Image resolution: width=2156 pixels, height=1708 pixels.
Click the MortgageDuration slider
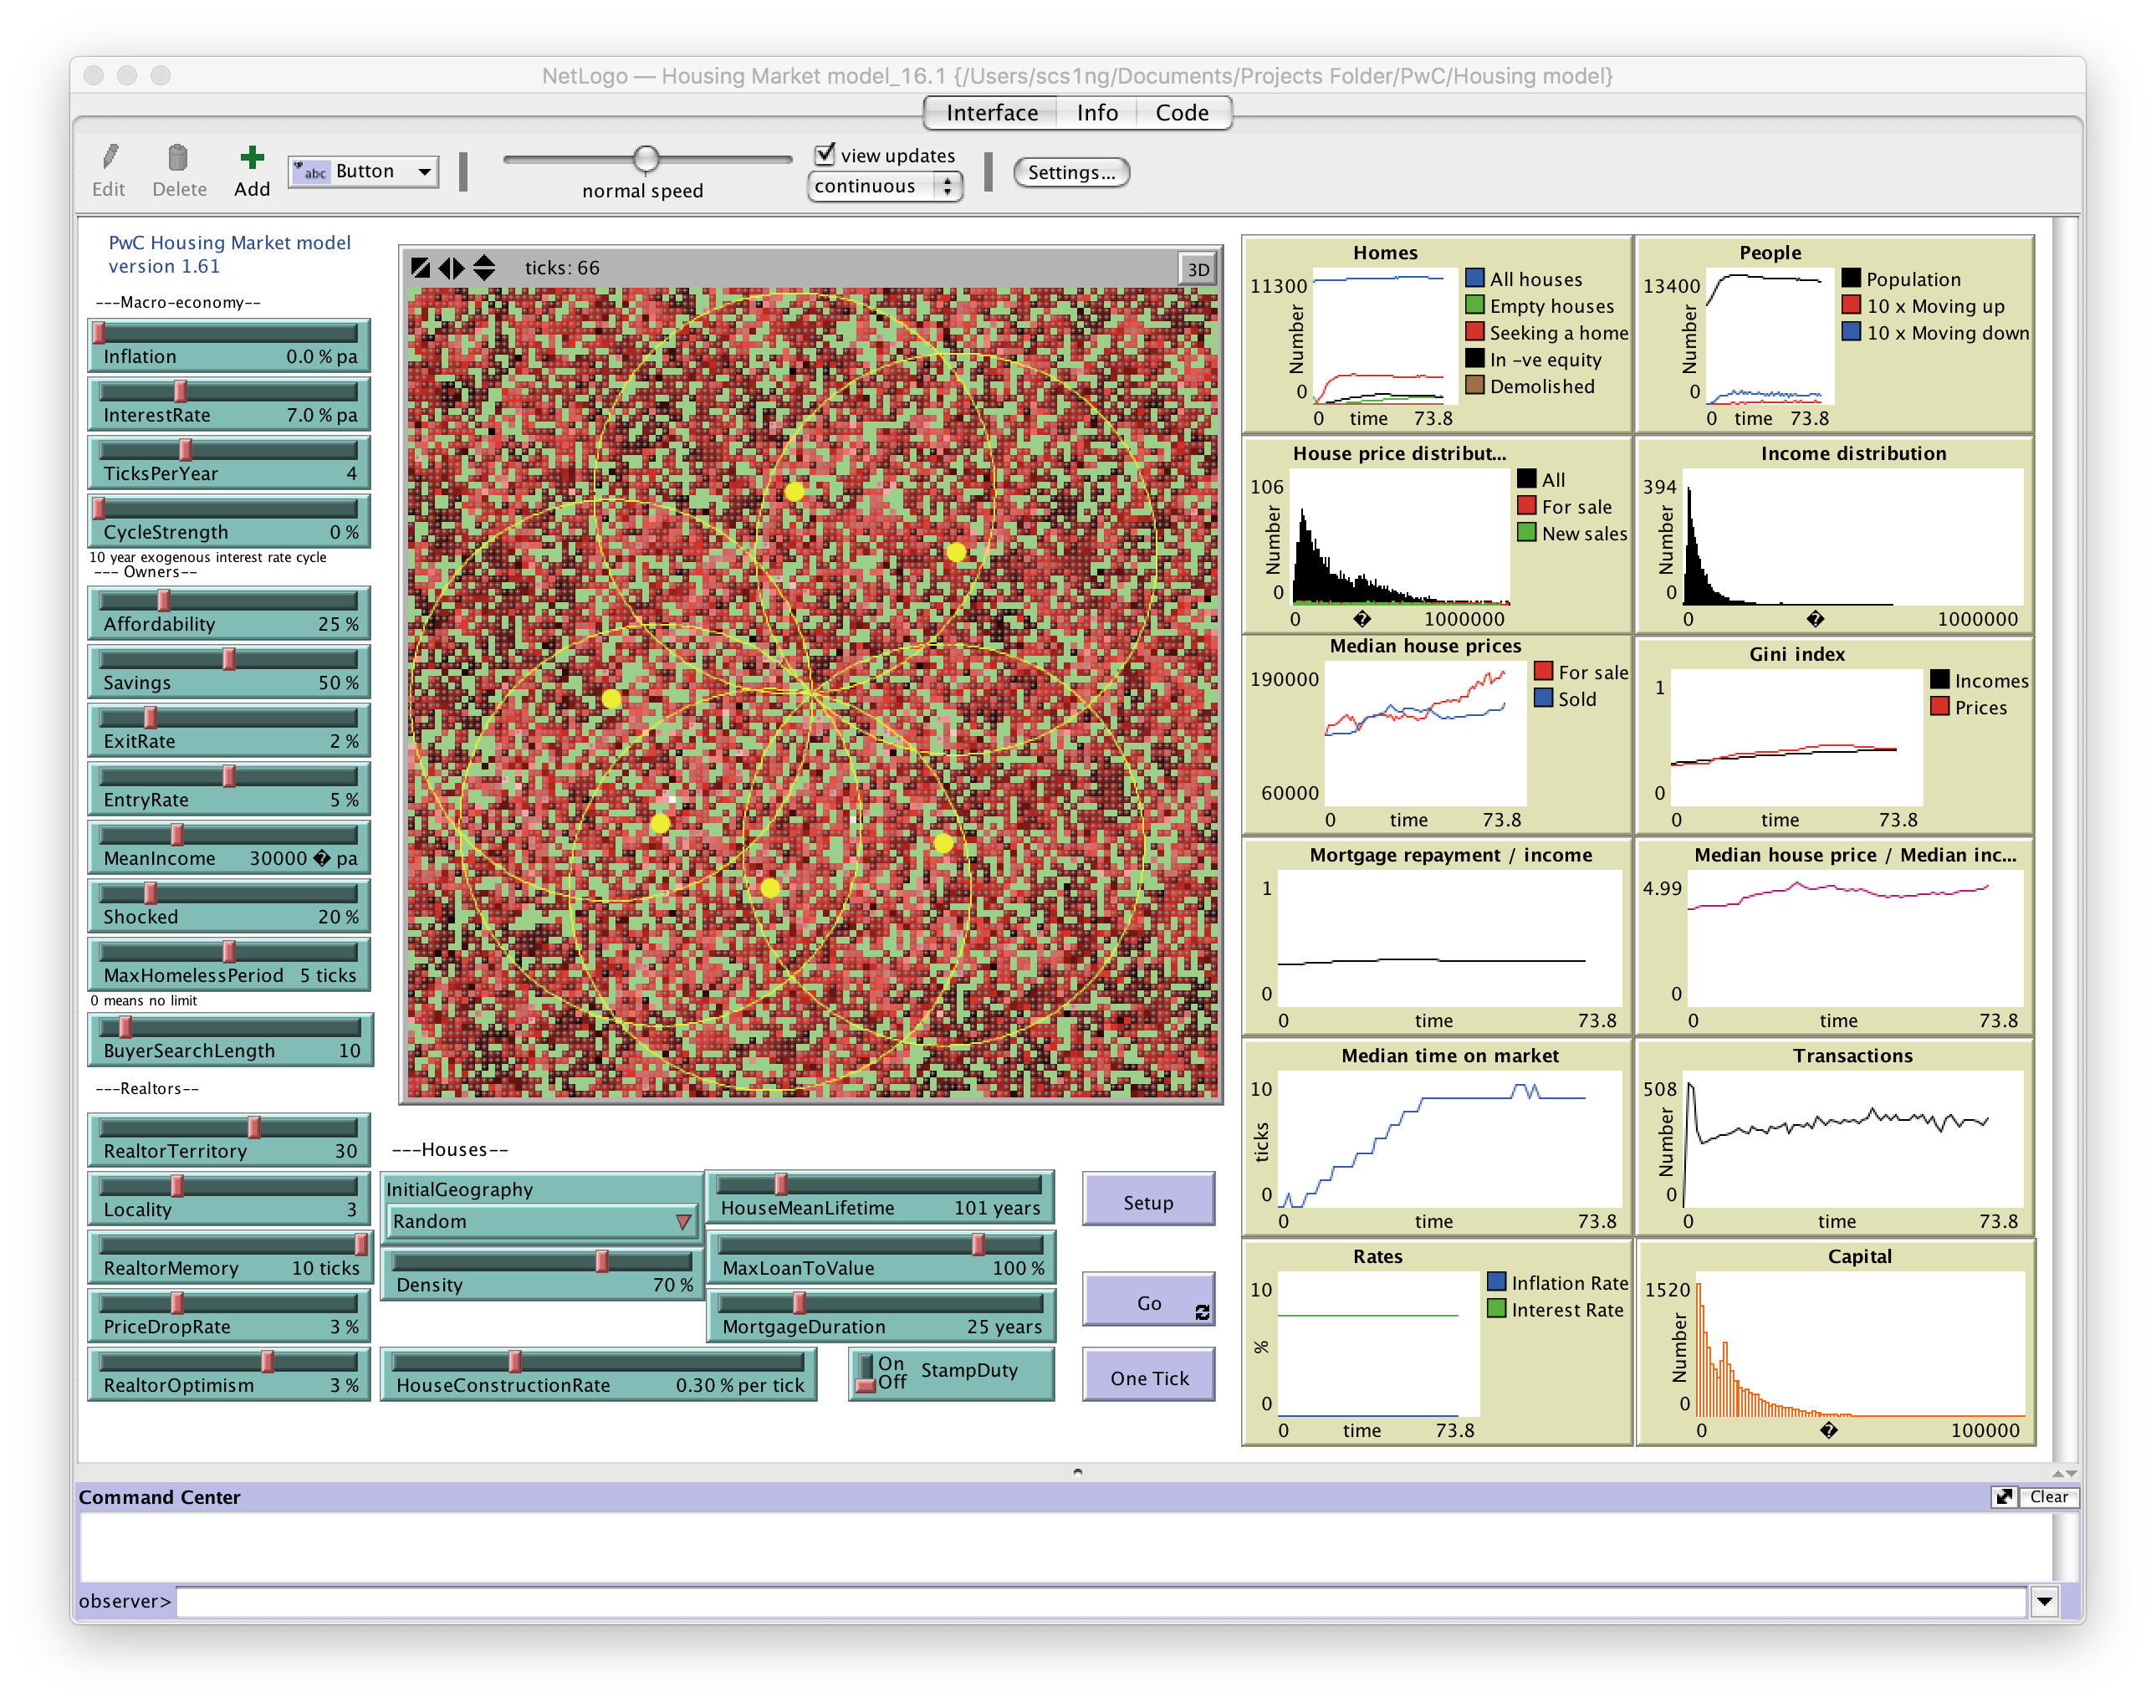coord(880,1316)
